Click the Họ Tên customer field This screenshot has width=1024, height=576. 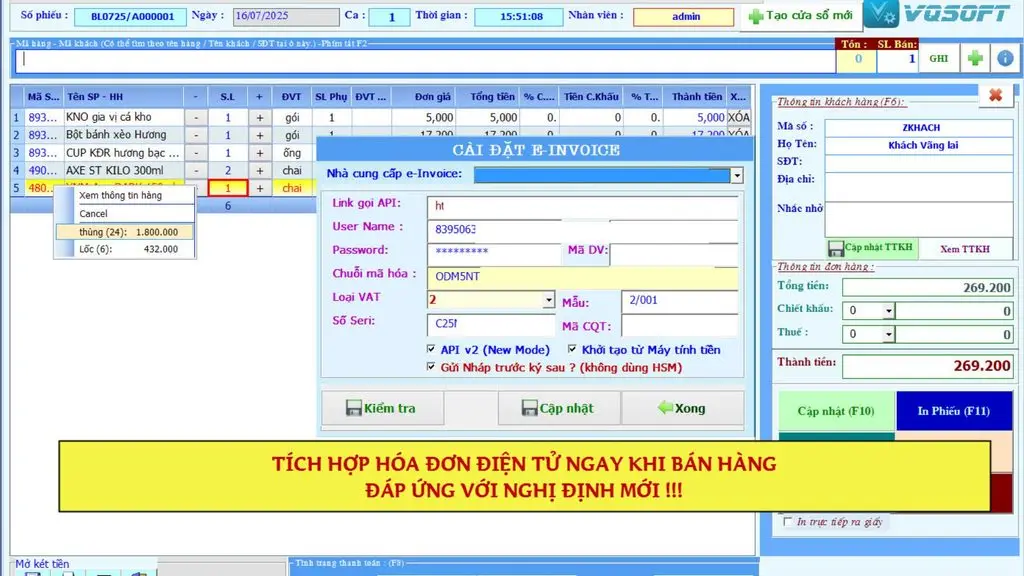pos(920,145)
